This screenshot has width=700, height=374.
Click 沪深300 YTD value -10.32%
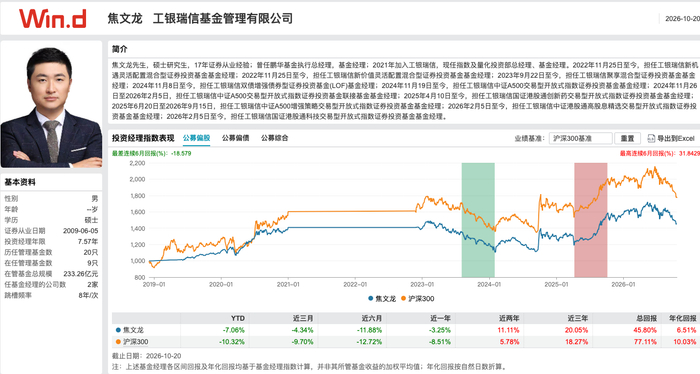(x=232, y=342)
